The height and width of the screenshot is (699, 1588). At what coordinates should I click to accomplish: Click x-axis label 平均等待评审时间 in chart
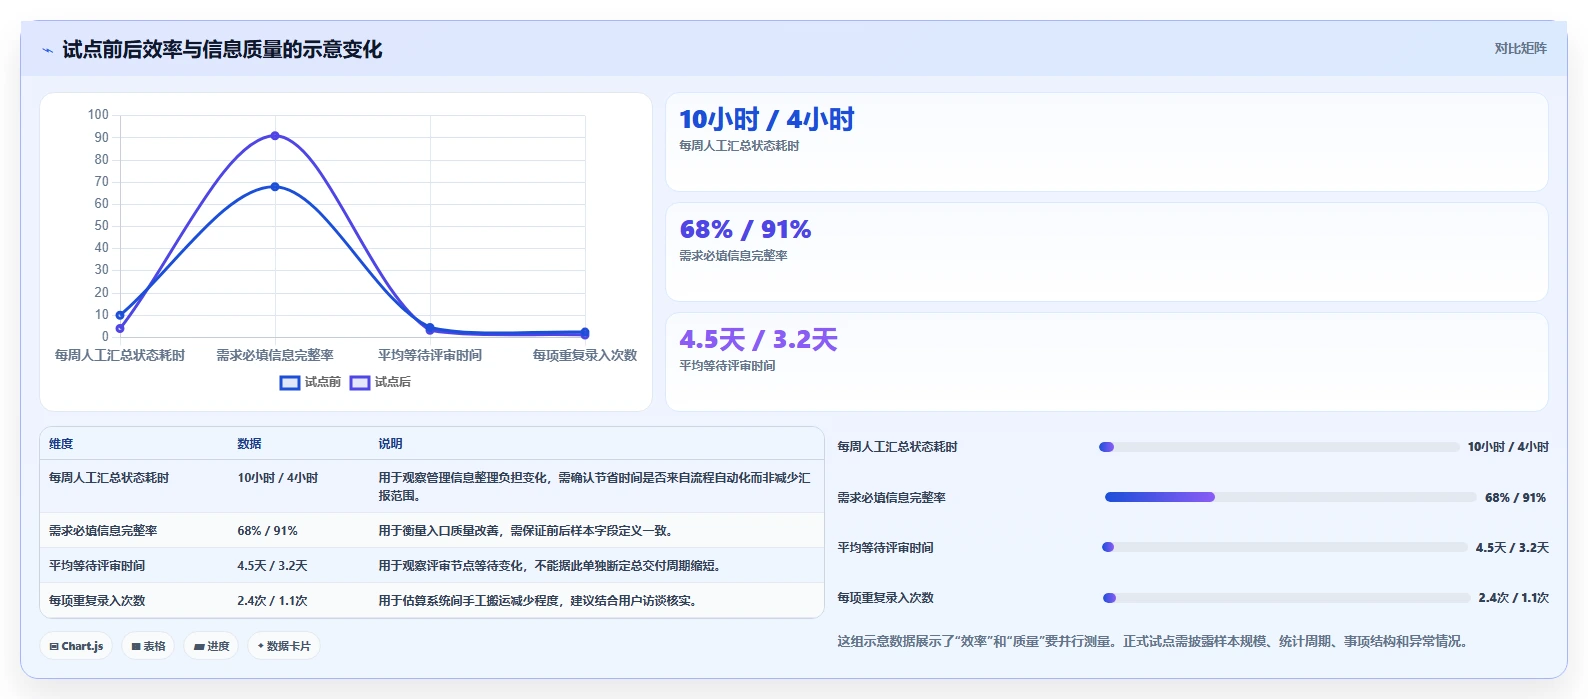click(430, 355)
